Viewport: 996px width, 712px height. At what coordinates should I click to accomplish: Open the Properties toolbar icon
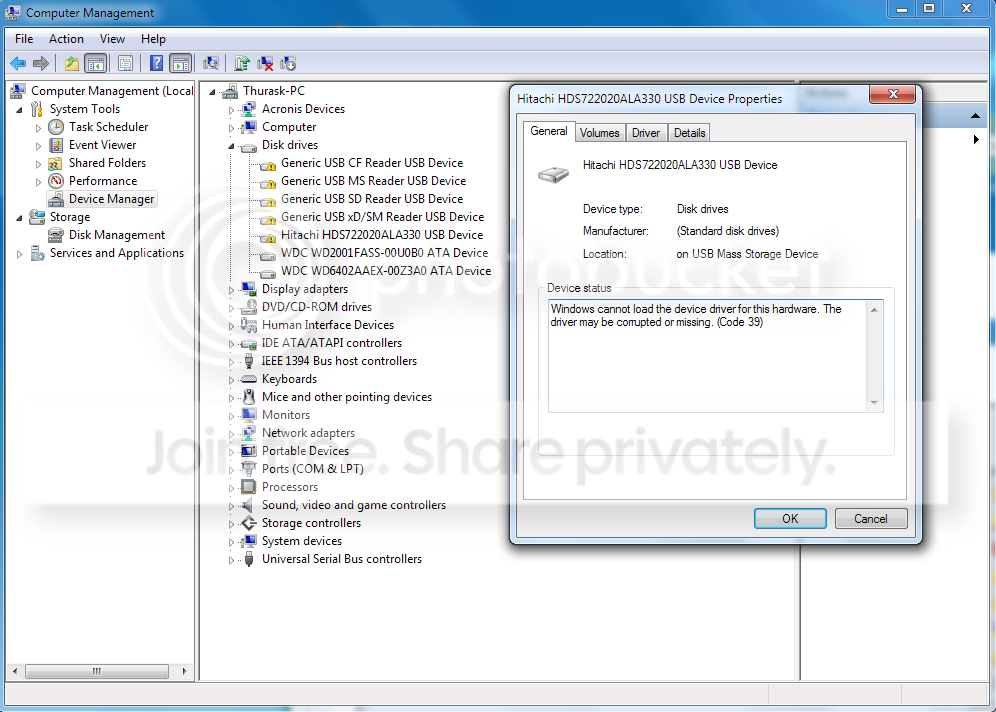click(x=125, y=63)
